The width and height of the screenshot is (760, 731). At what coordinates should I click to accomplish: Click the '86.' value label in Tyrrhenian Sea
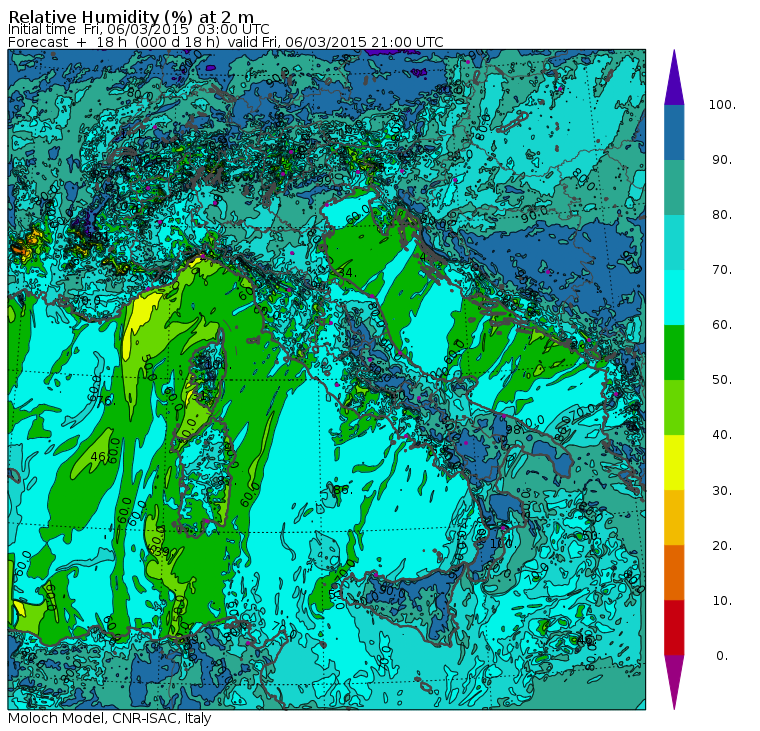pos(341,490)
